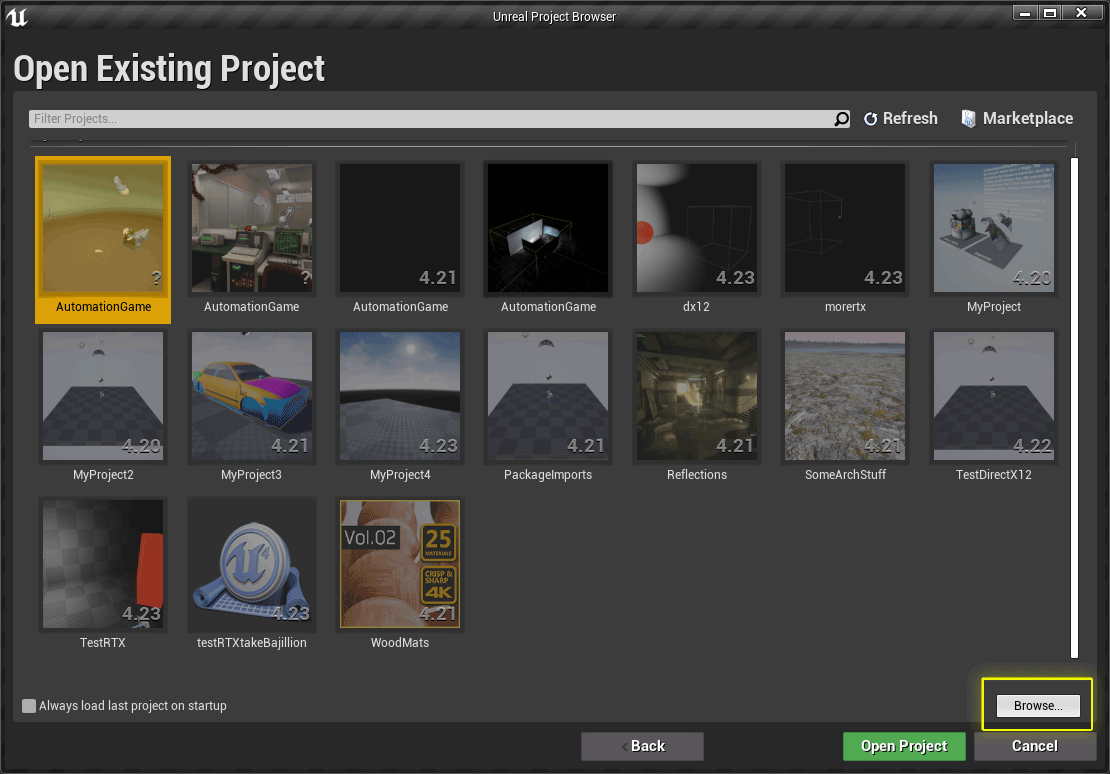
Task: Close the Unreal Project Browser window
Action: (x=1081, y=13)
